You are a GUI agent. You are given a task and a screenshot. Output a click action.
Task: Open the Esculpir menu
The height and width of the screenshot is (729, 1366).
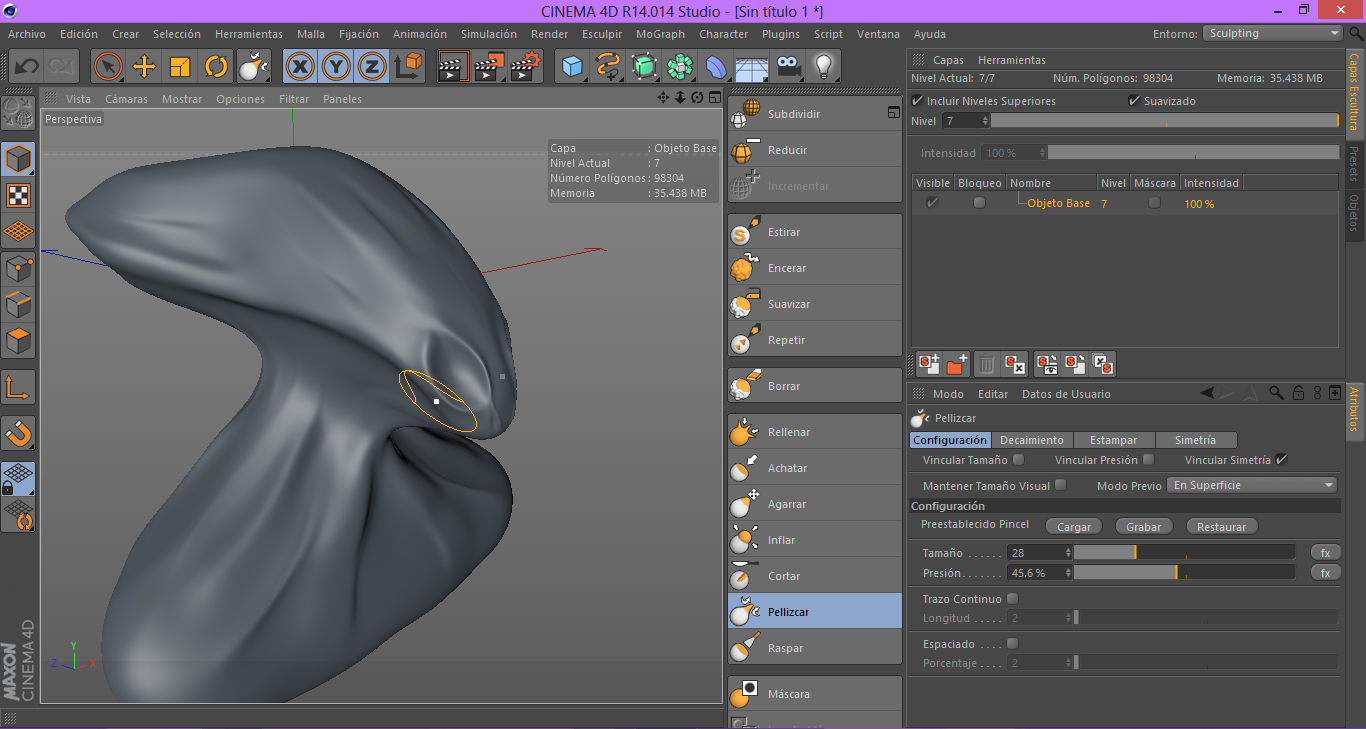click(602, 34)
